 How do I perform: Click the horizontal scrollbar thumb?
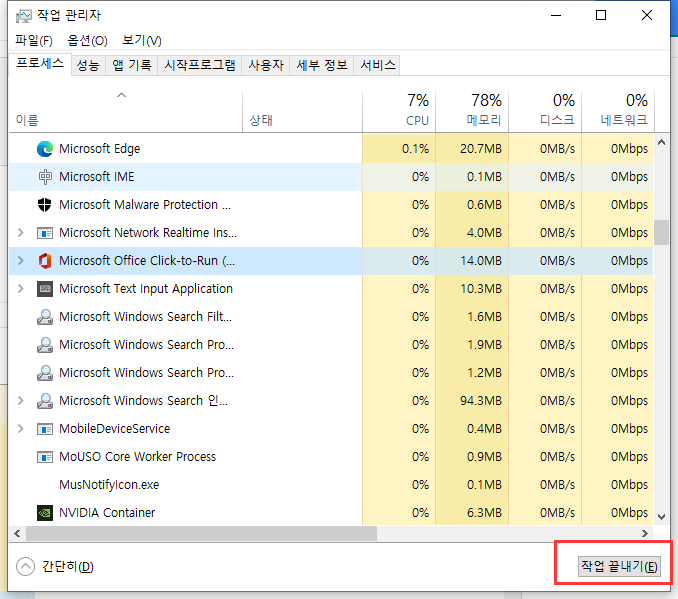[x=201, y=534]
